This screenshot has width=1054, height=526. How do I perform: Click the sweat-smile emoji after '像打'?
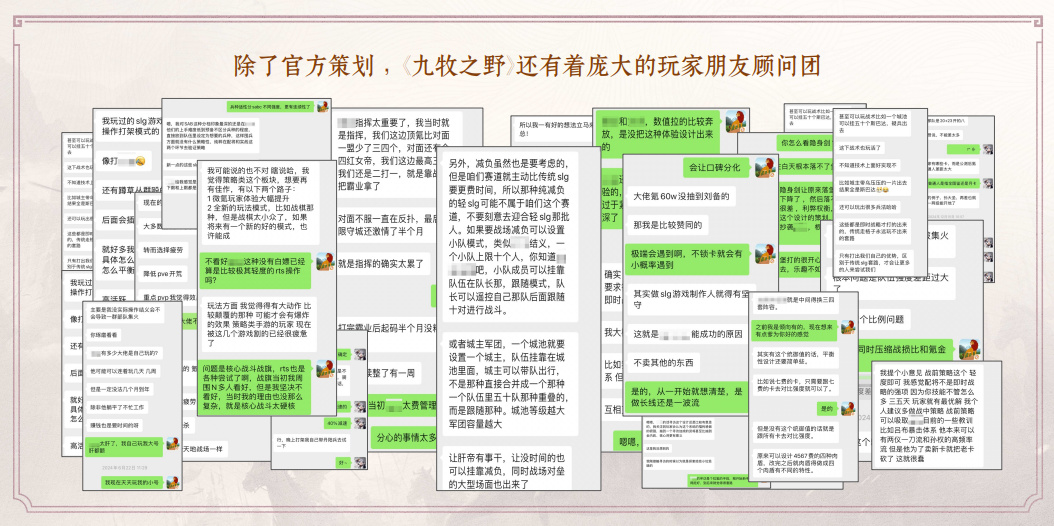140,161
